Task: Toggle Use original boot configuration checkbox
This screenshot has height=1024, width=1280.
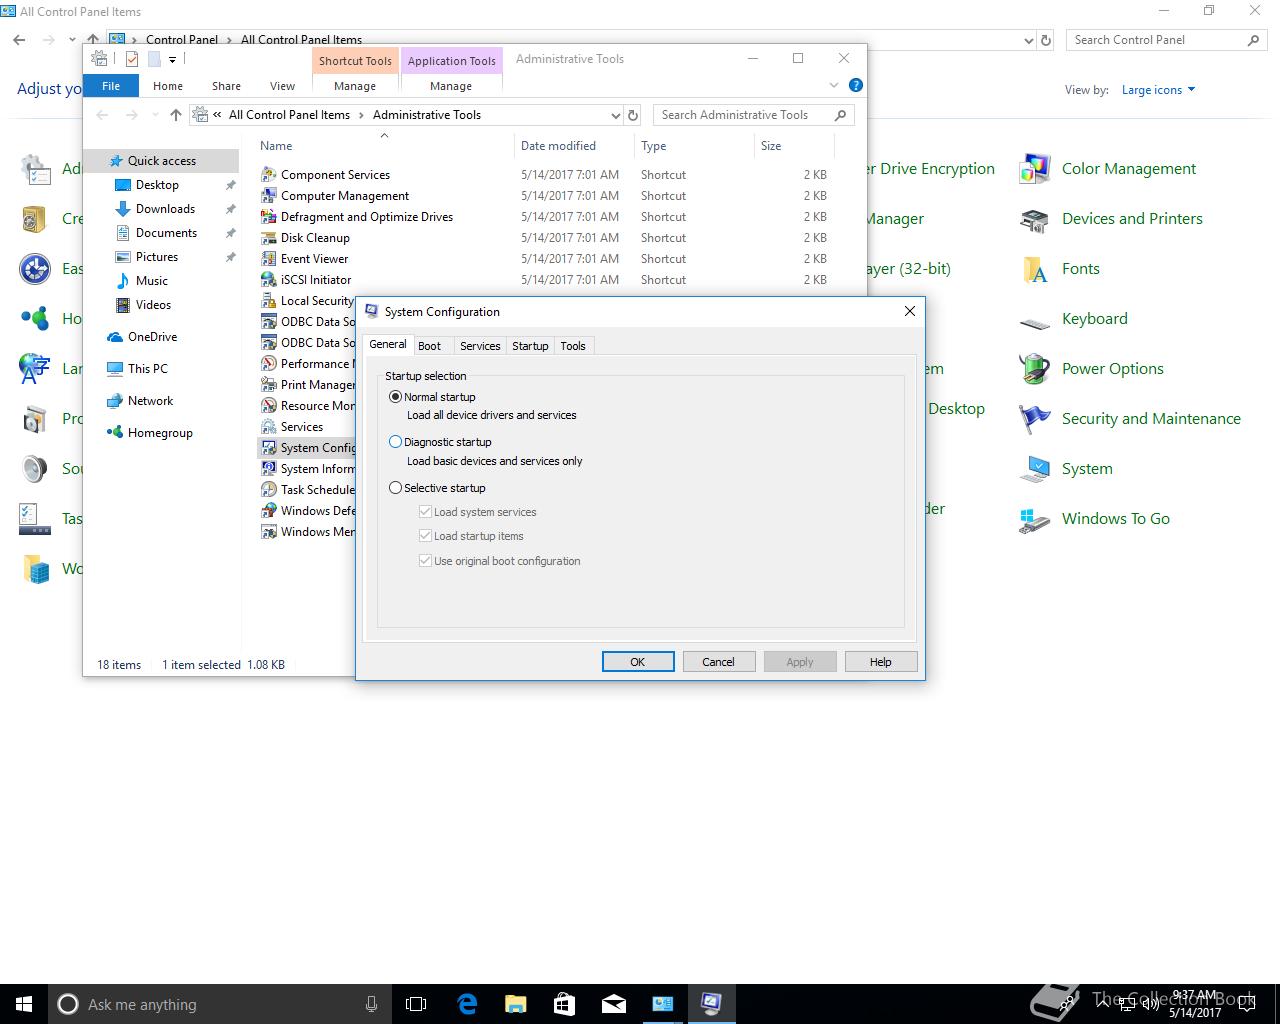Action: point(425,561)
